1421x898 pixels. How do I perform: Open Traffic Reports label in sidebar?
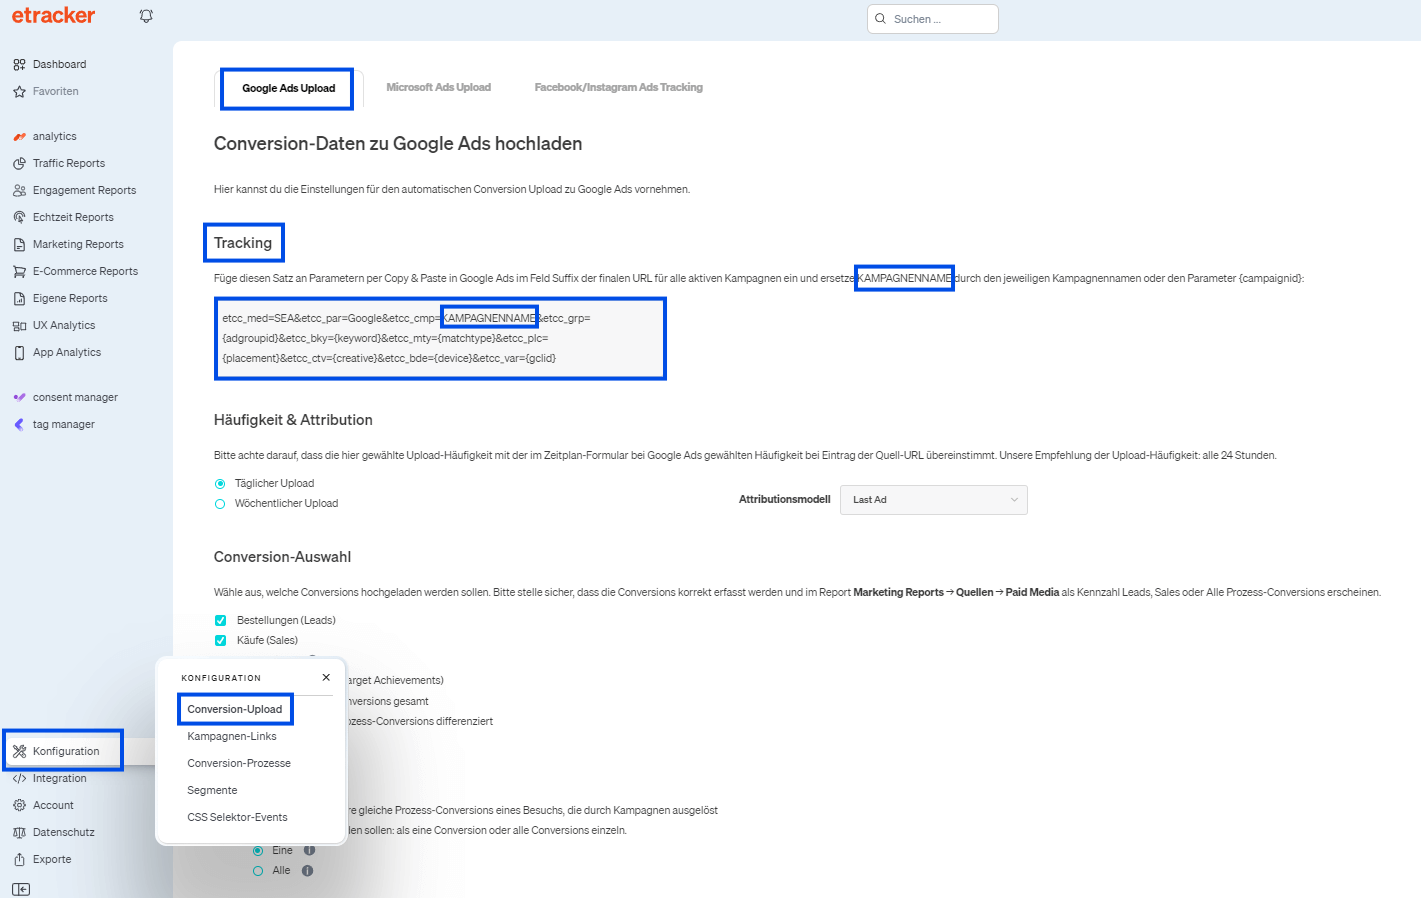click(x=69, y=163)
